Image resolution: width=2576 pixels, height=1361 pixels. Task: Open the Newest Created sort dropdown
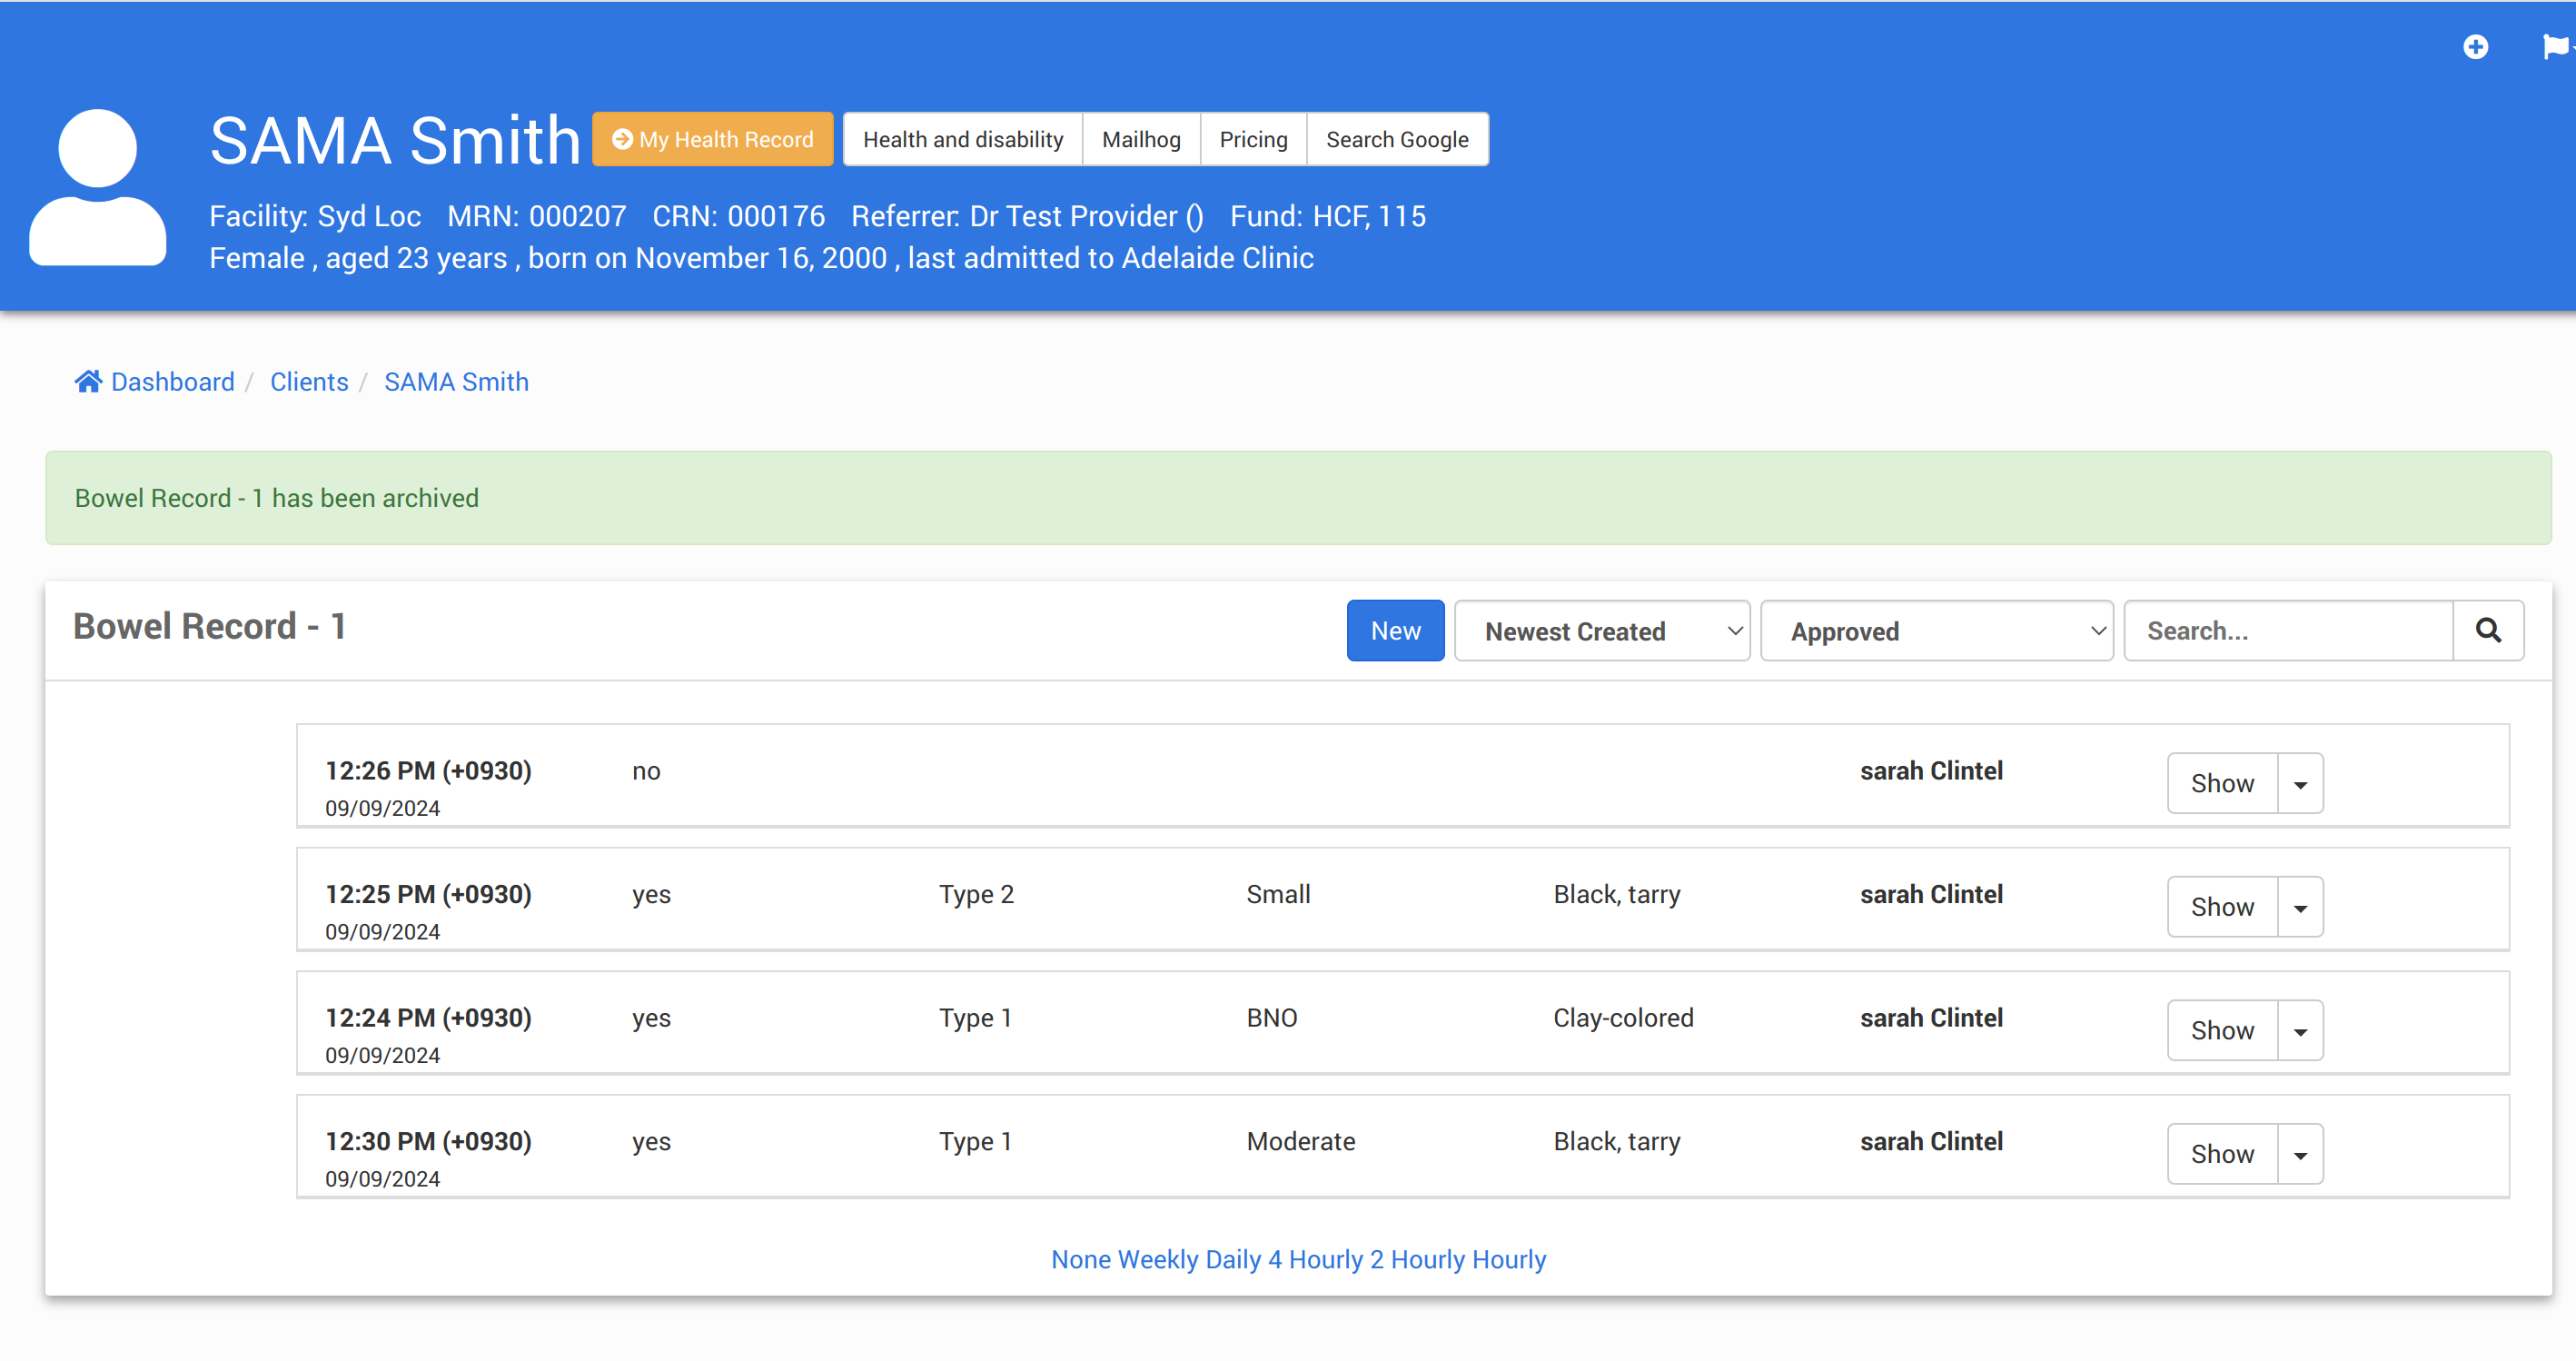point(1601,631)
